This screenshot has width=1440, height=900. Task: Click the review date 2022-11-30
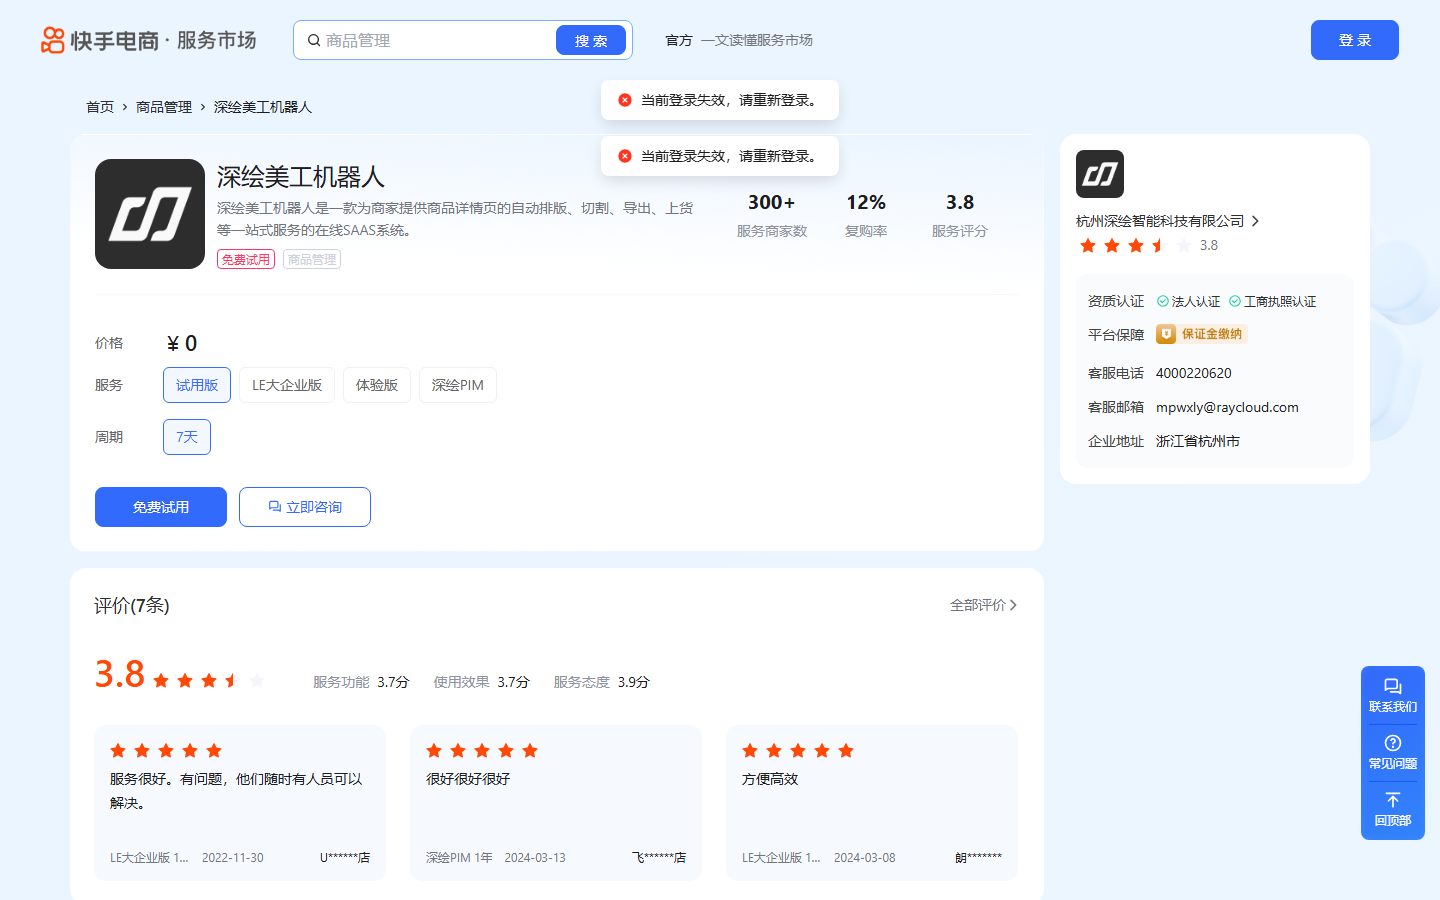(233, 858)
